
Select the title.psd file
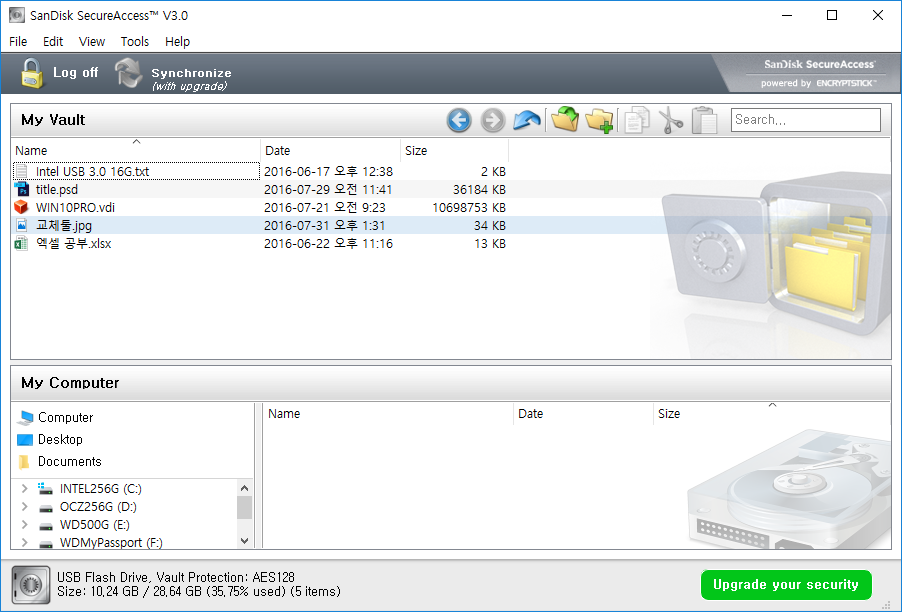pyautogui.click(x=57, y=189)
